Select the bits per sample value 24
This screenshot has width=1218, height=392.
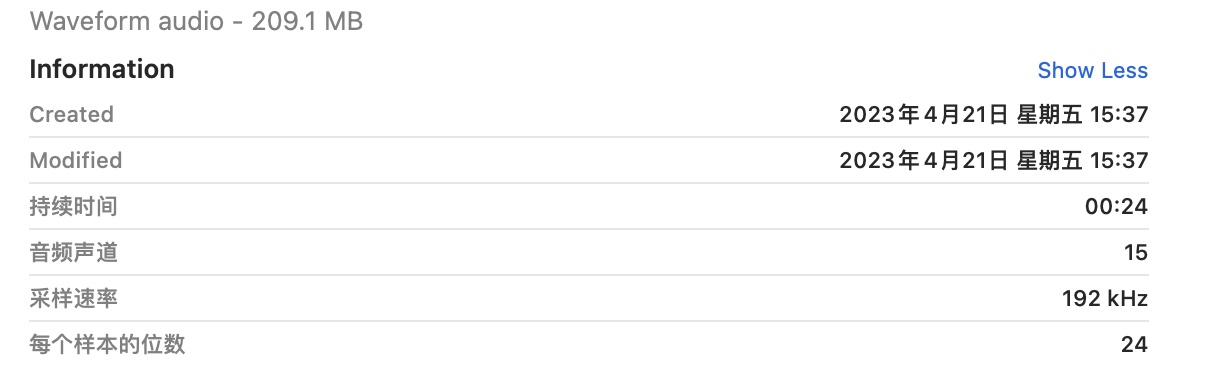point(1134,345)
